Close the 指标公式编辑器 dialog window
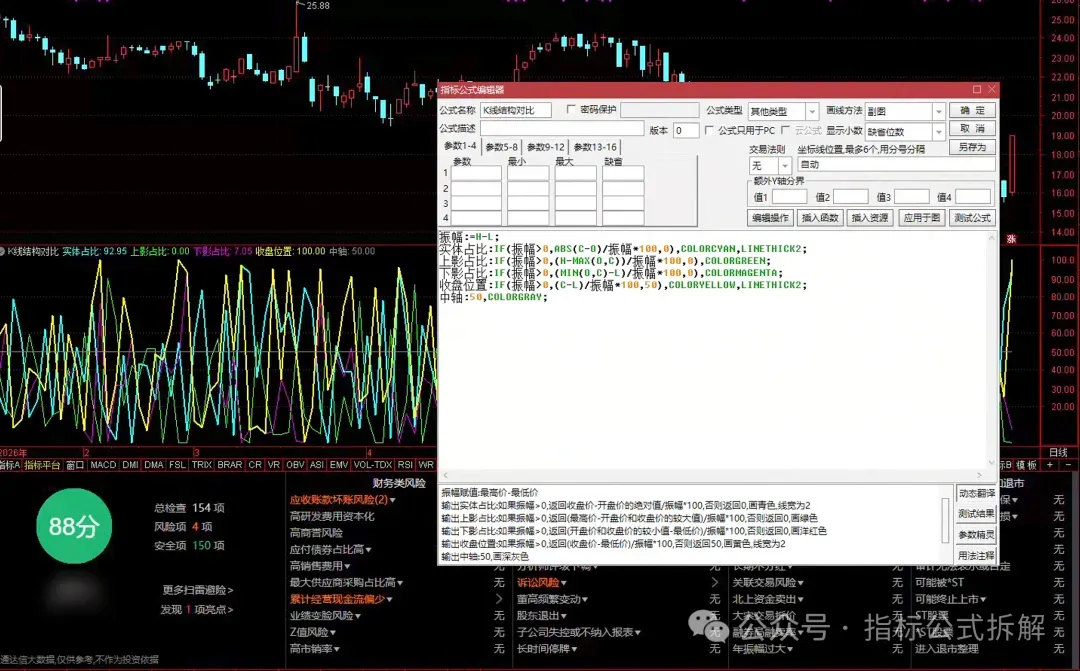 pyautogui.click(x=992, y=90)
